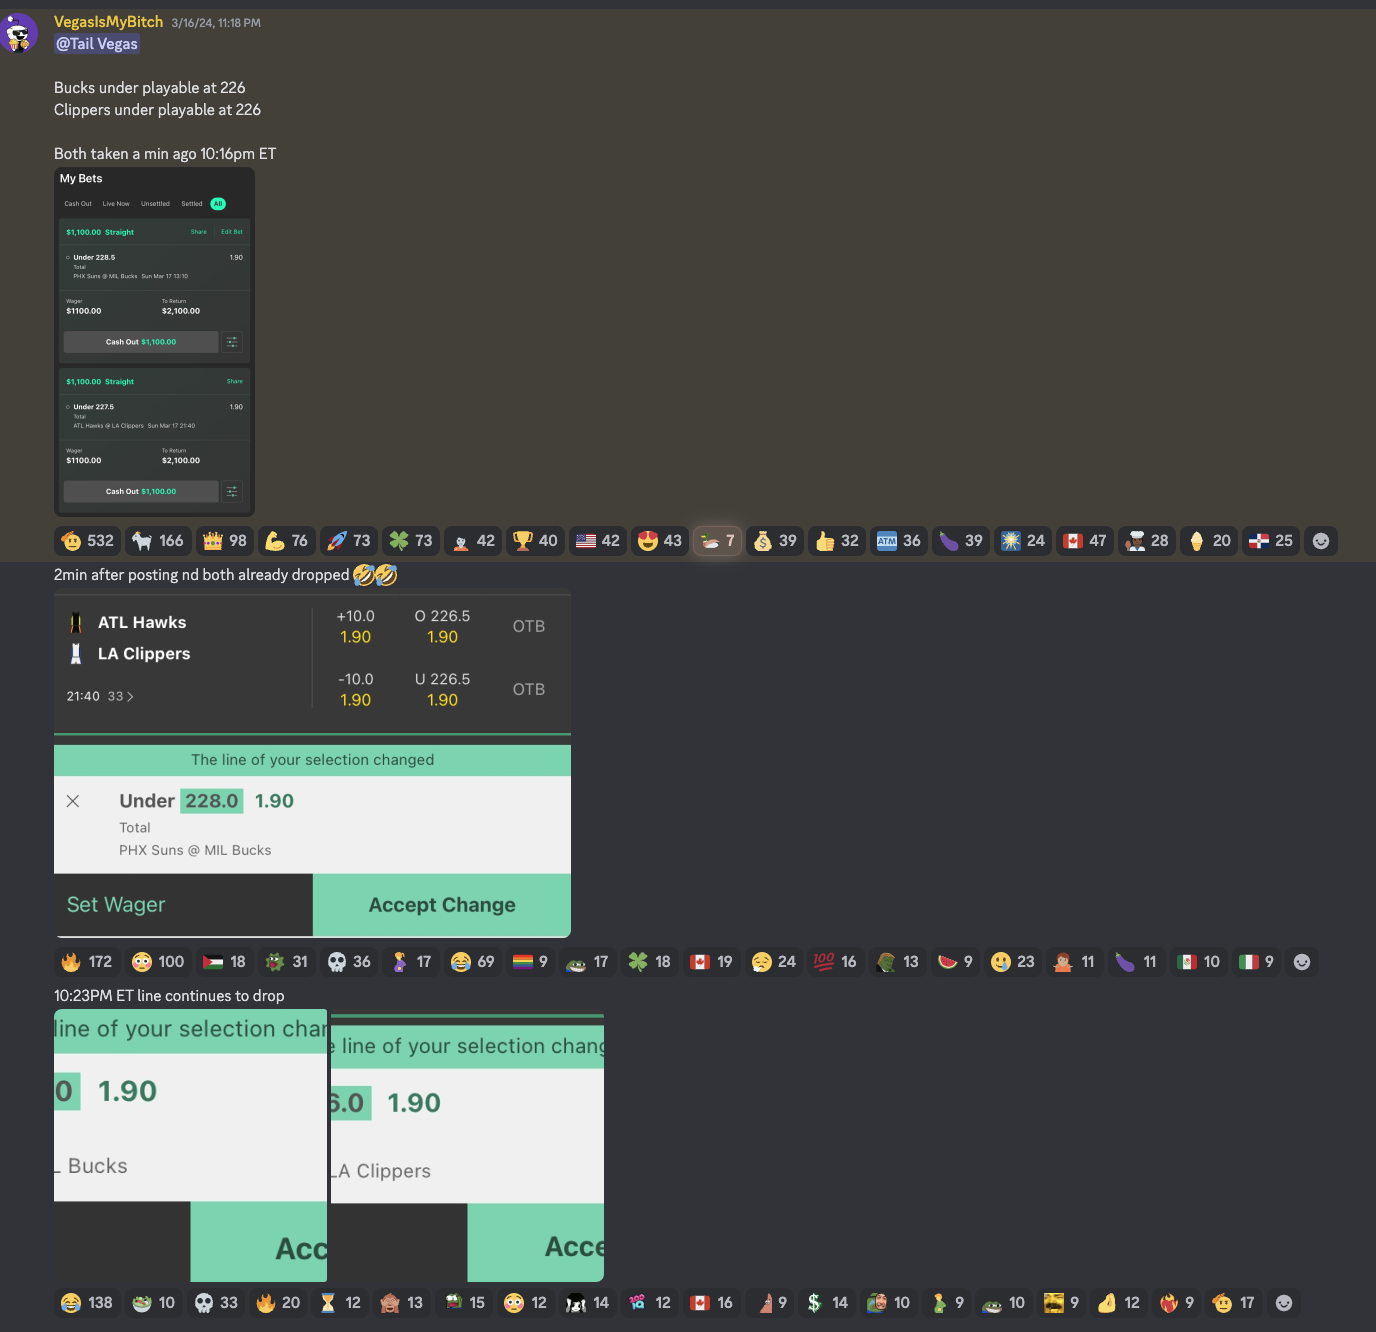The width and height of the screenshot is (1376, 1332).
Task: Click "2min after posting nd both already dropped"
Action: tap(202, 575)
